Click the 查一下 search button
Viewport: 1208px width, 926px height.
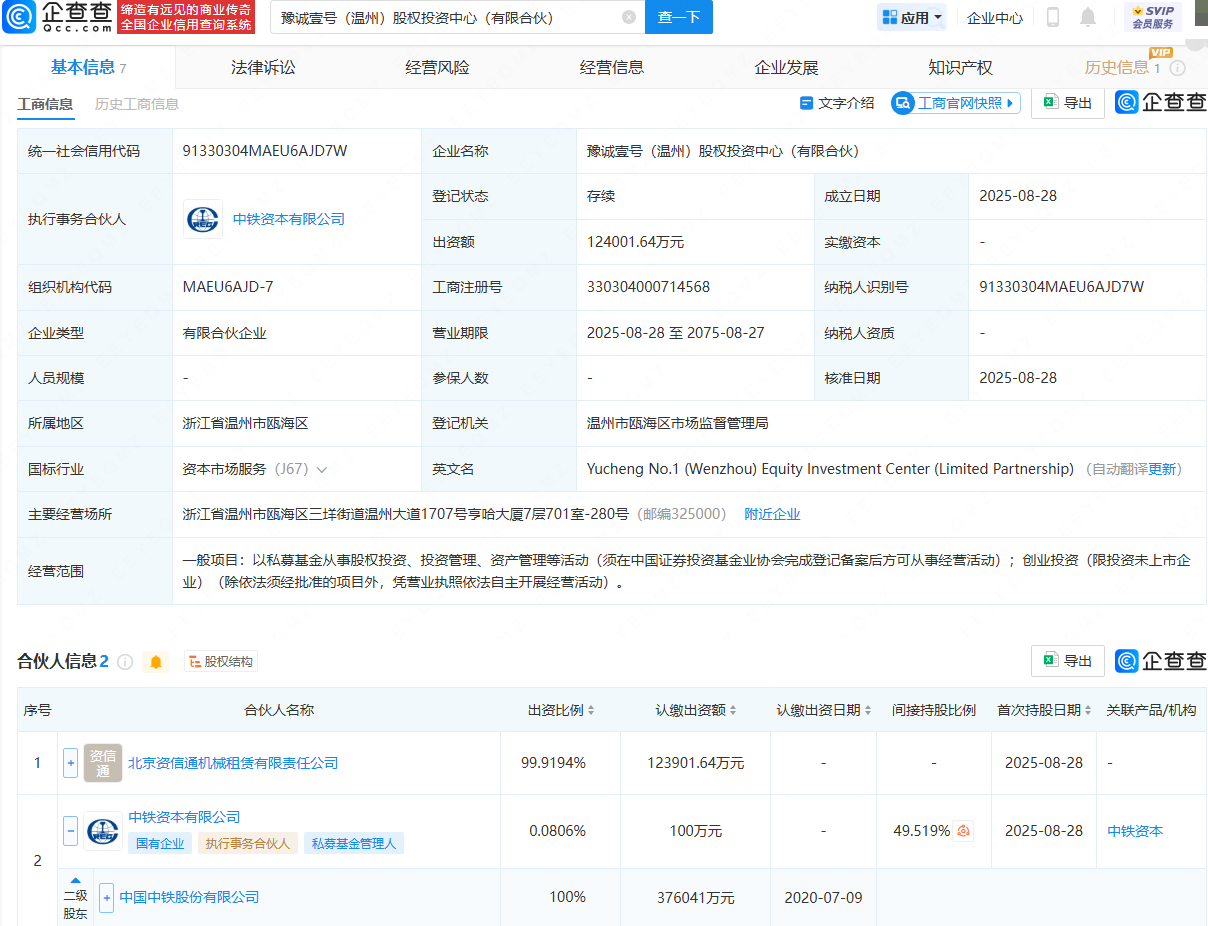(679, 17)
